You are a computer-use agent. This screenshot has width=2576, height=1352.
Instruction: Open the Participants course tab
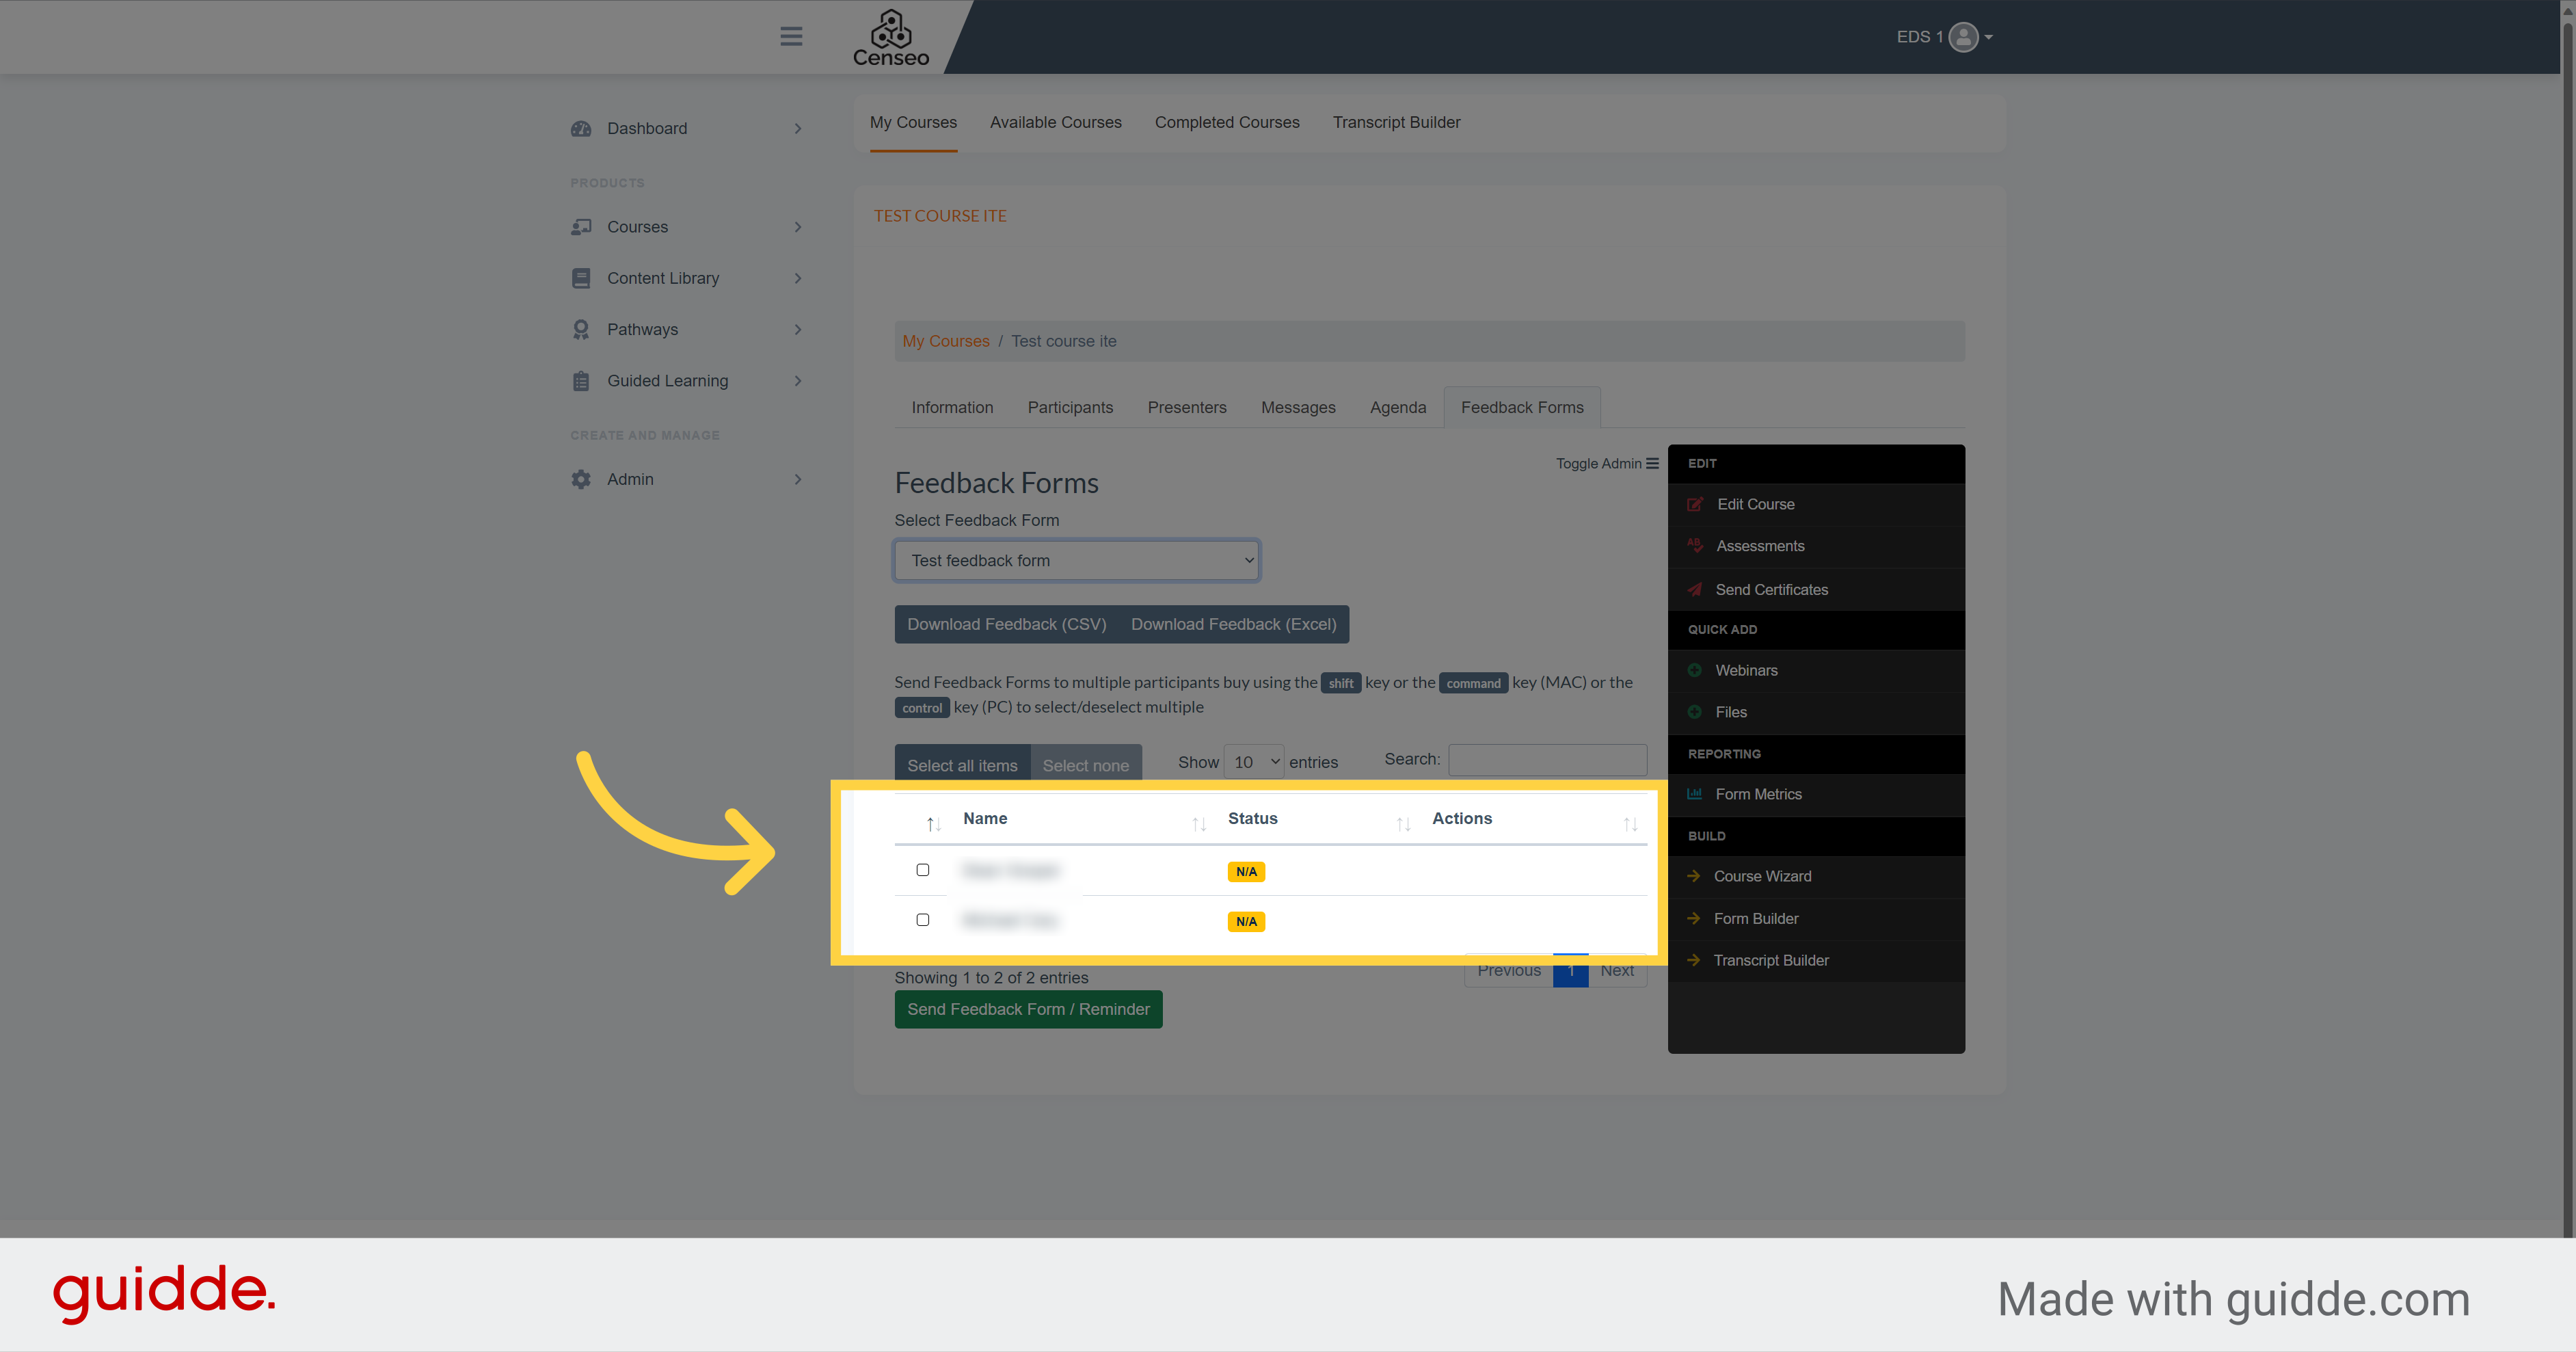pyautogui.click(x=1070, y=408)
